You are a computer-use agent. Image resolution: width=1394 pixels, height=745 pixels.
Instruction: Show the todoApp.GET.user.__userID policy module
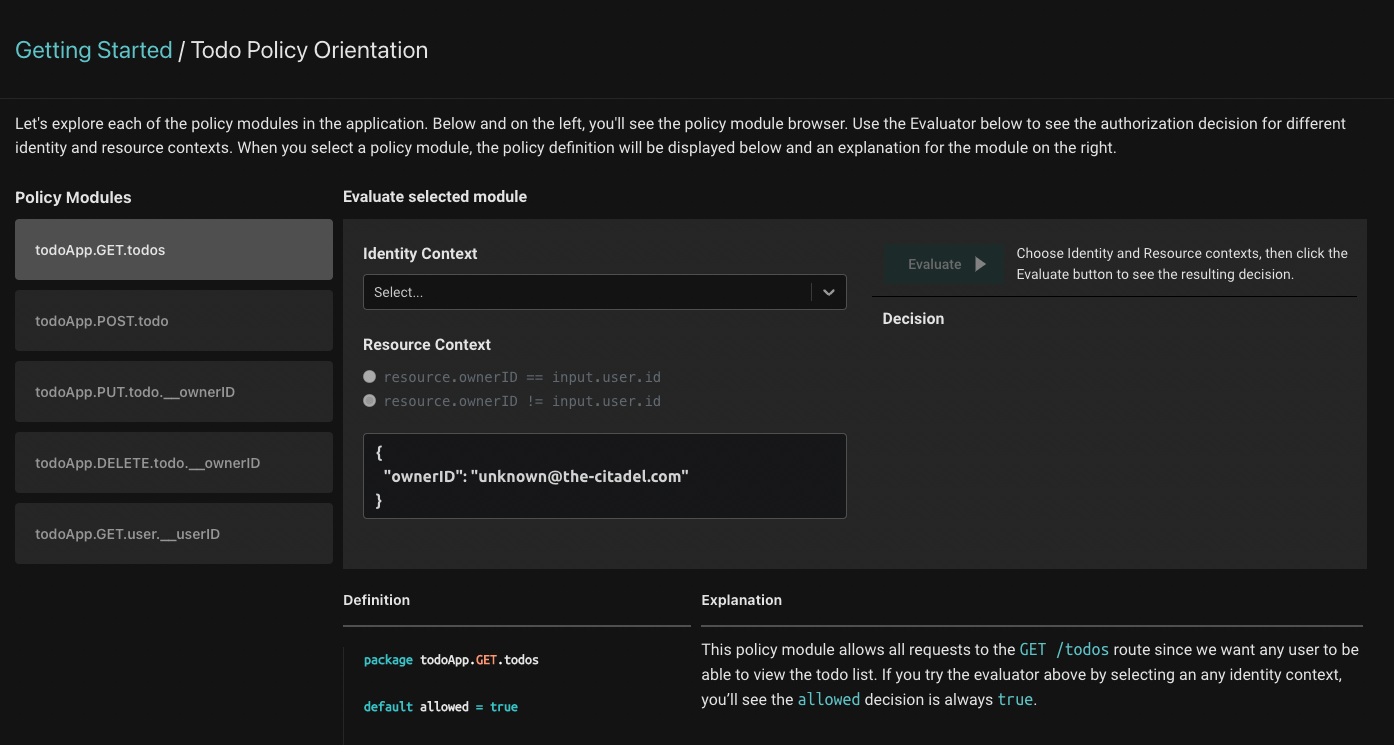174,534
